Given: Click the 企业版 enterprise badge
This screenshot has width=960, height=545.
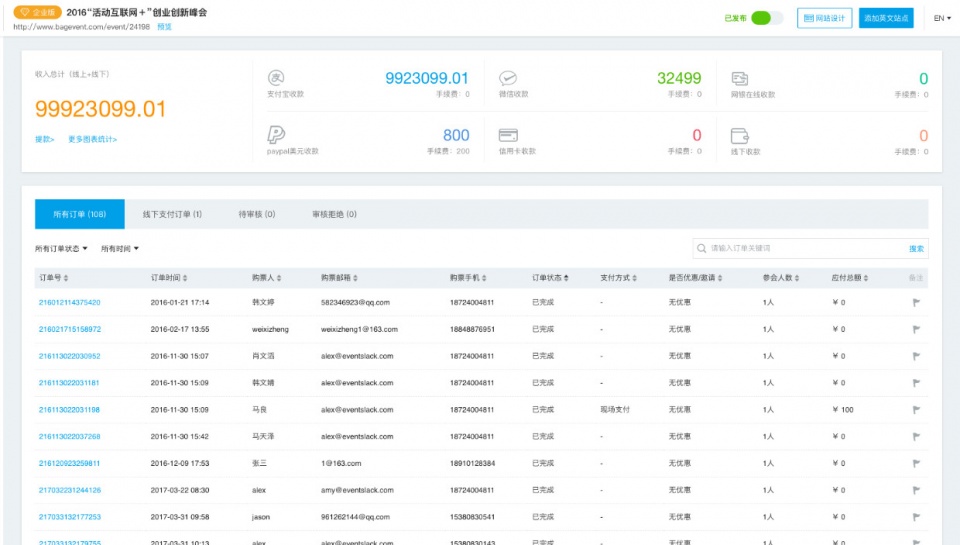Looking at the screenshot, I should 37,12.
